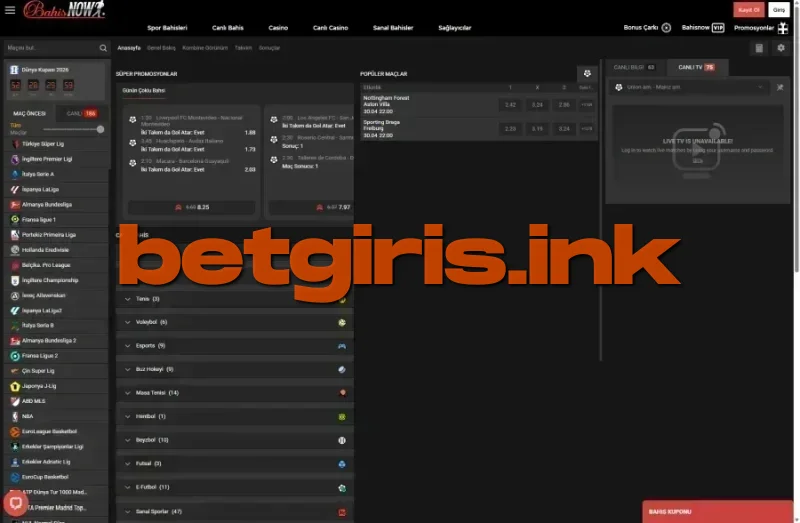Expand the Buz Hokeyi (9) section

(235, 369)
